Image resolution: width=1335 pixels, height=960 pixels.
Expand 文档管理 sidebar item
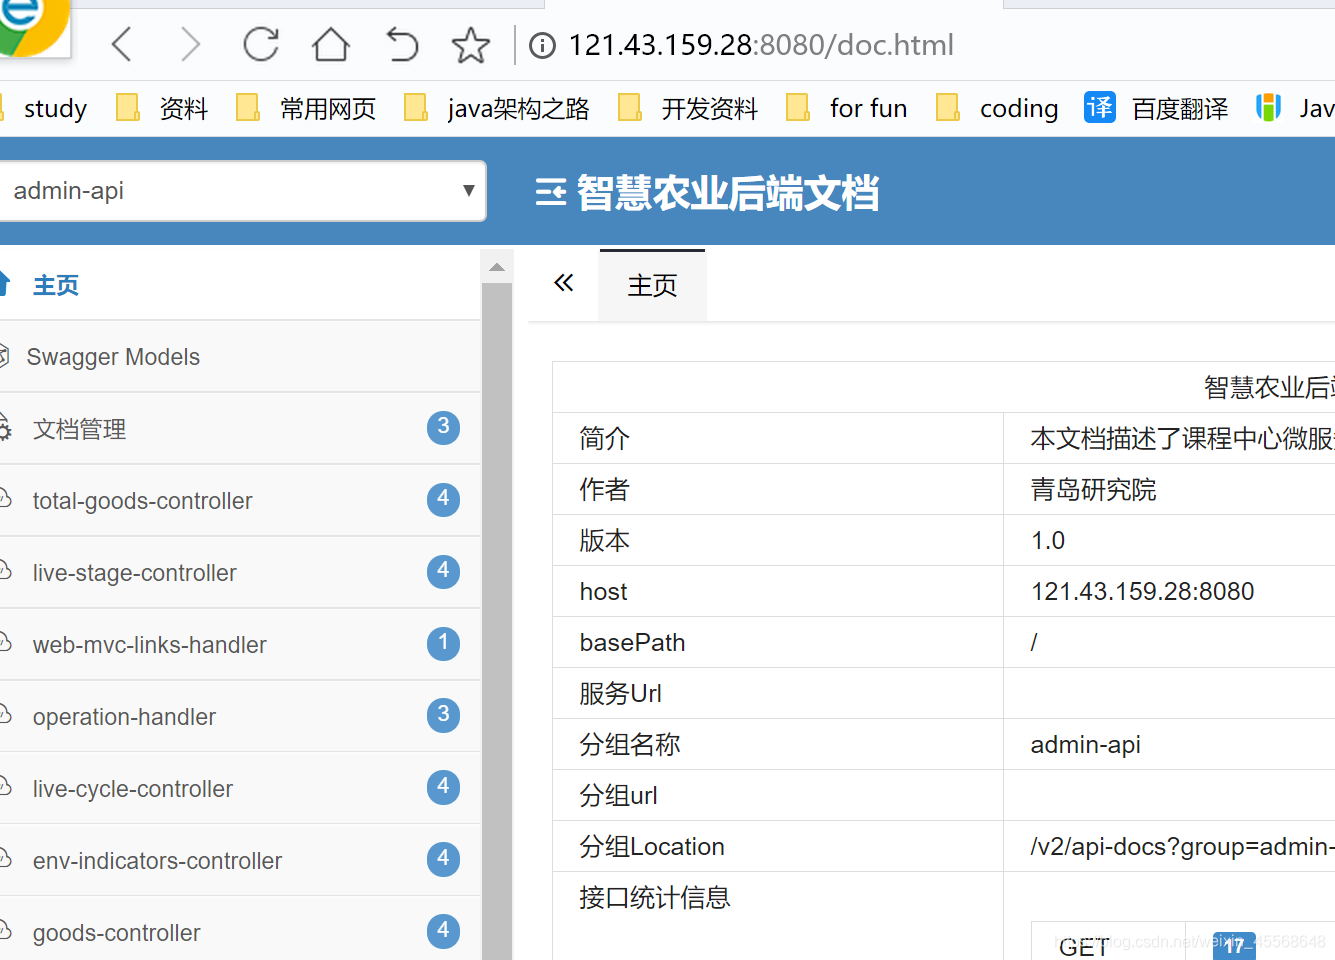pyautogui.click(x=240, y=429)
